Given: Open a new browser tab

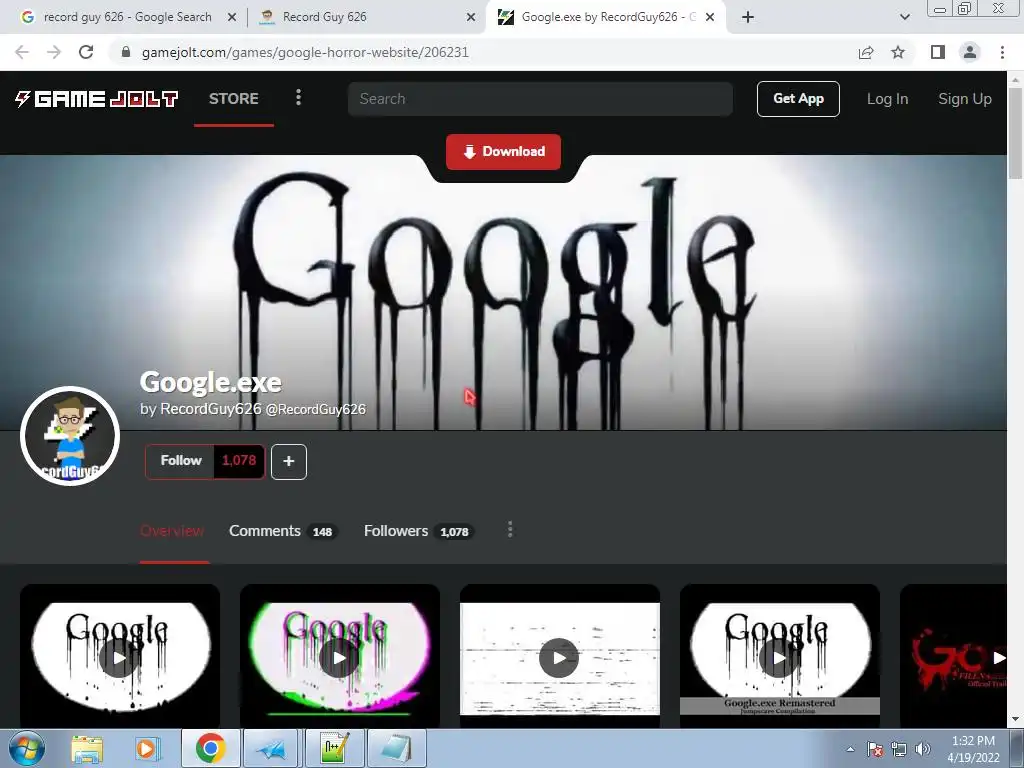Looking at the screenshot, I should [748, 17].
